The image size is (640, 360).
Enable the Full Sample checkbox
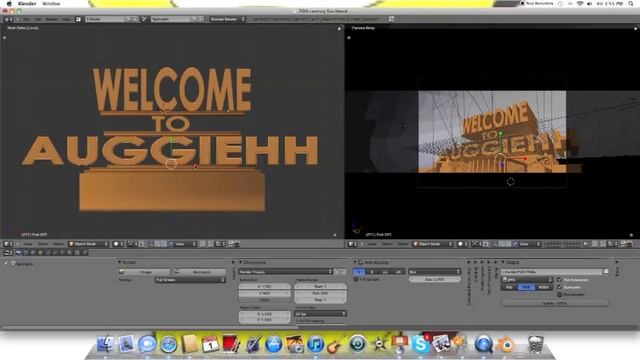point(356,279)
